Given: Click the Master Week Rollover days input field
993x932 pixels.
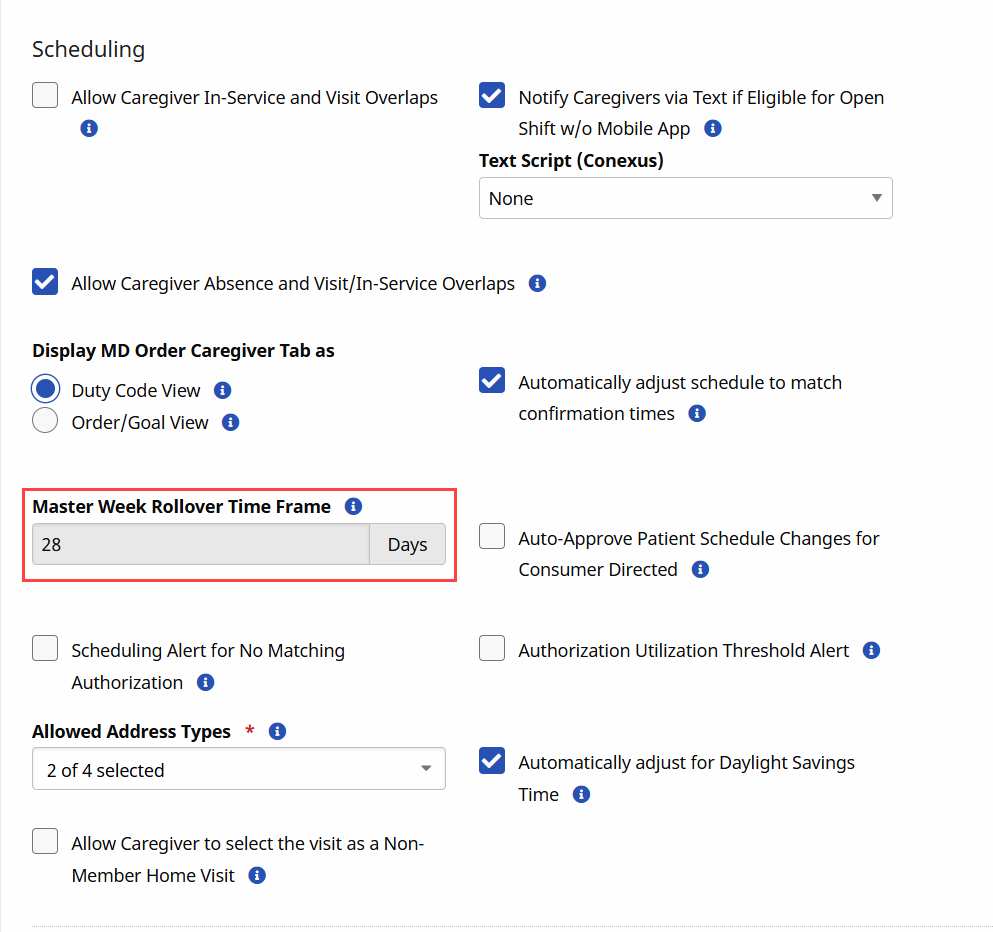Looking at the screenshot, I should pos(201,545).
